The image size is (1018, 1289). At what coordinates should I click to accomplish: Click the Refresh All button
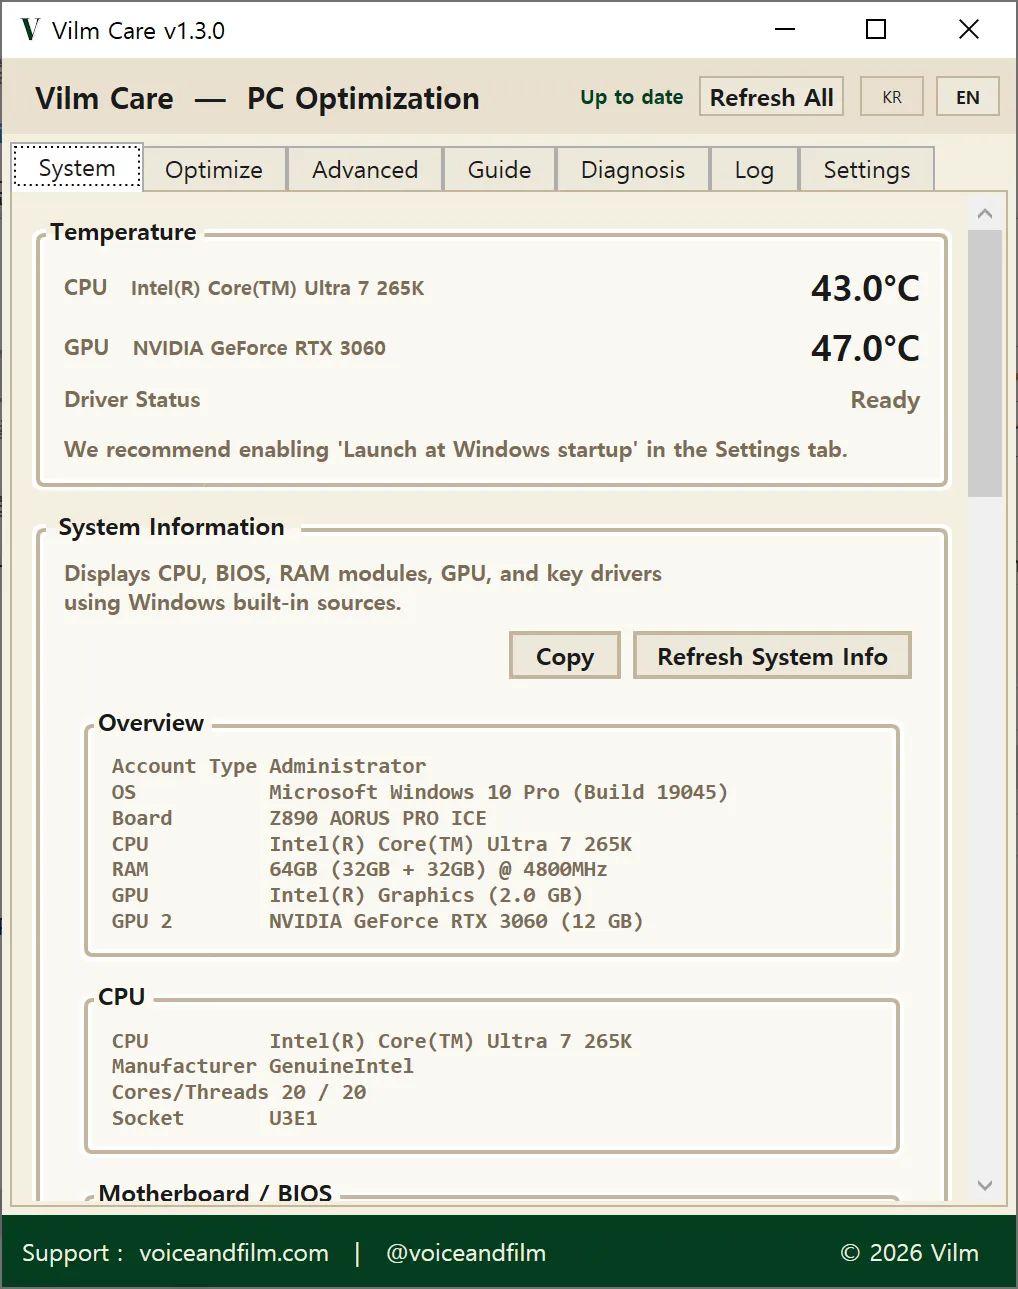pyautogui.click(x=771, y=97)
